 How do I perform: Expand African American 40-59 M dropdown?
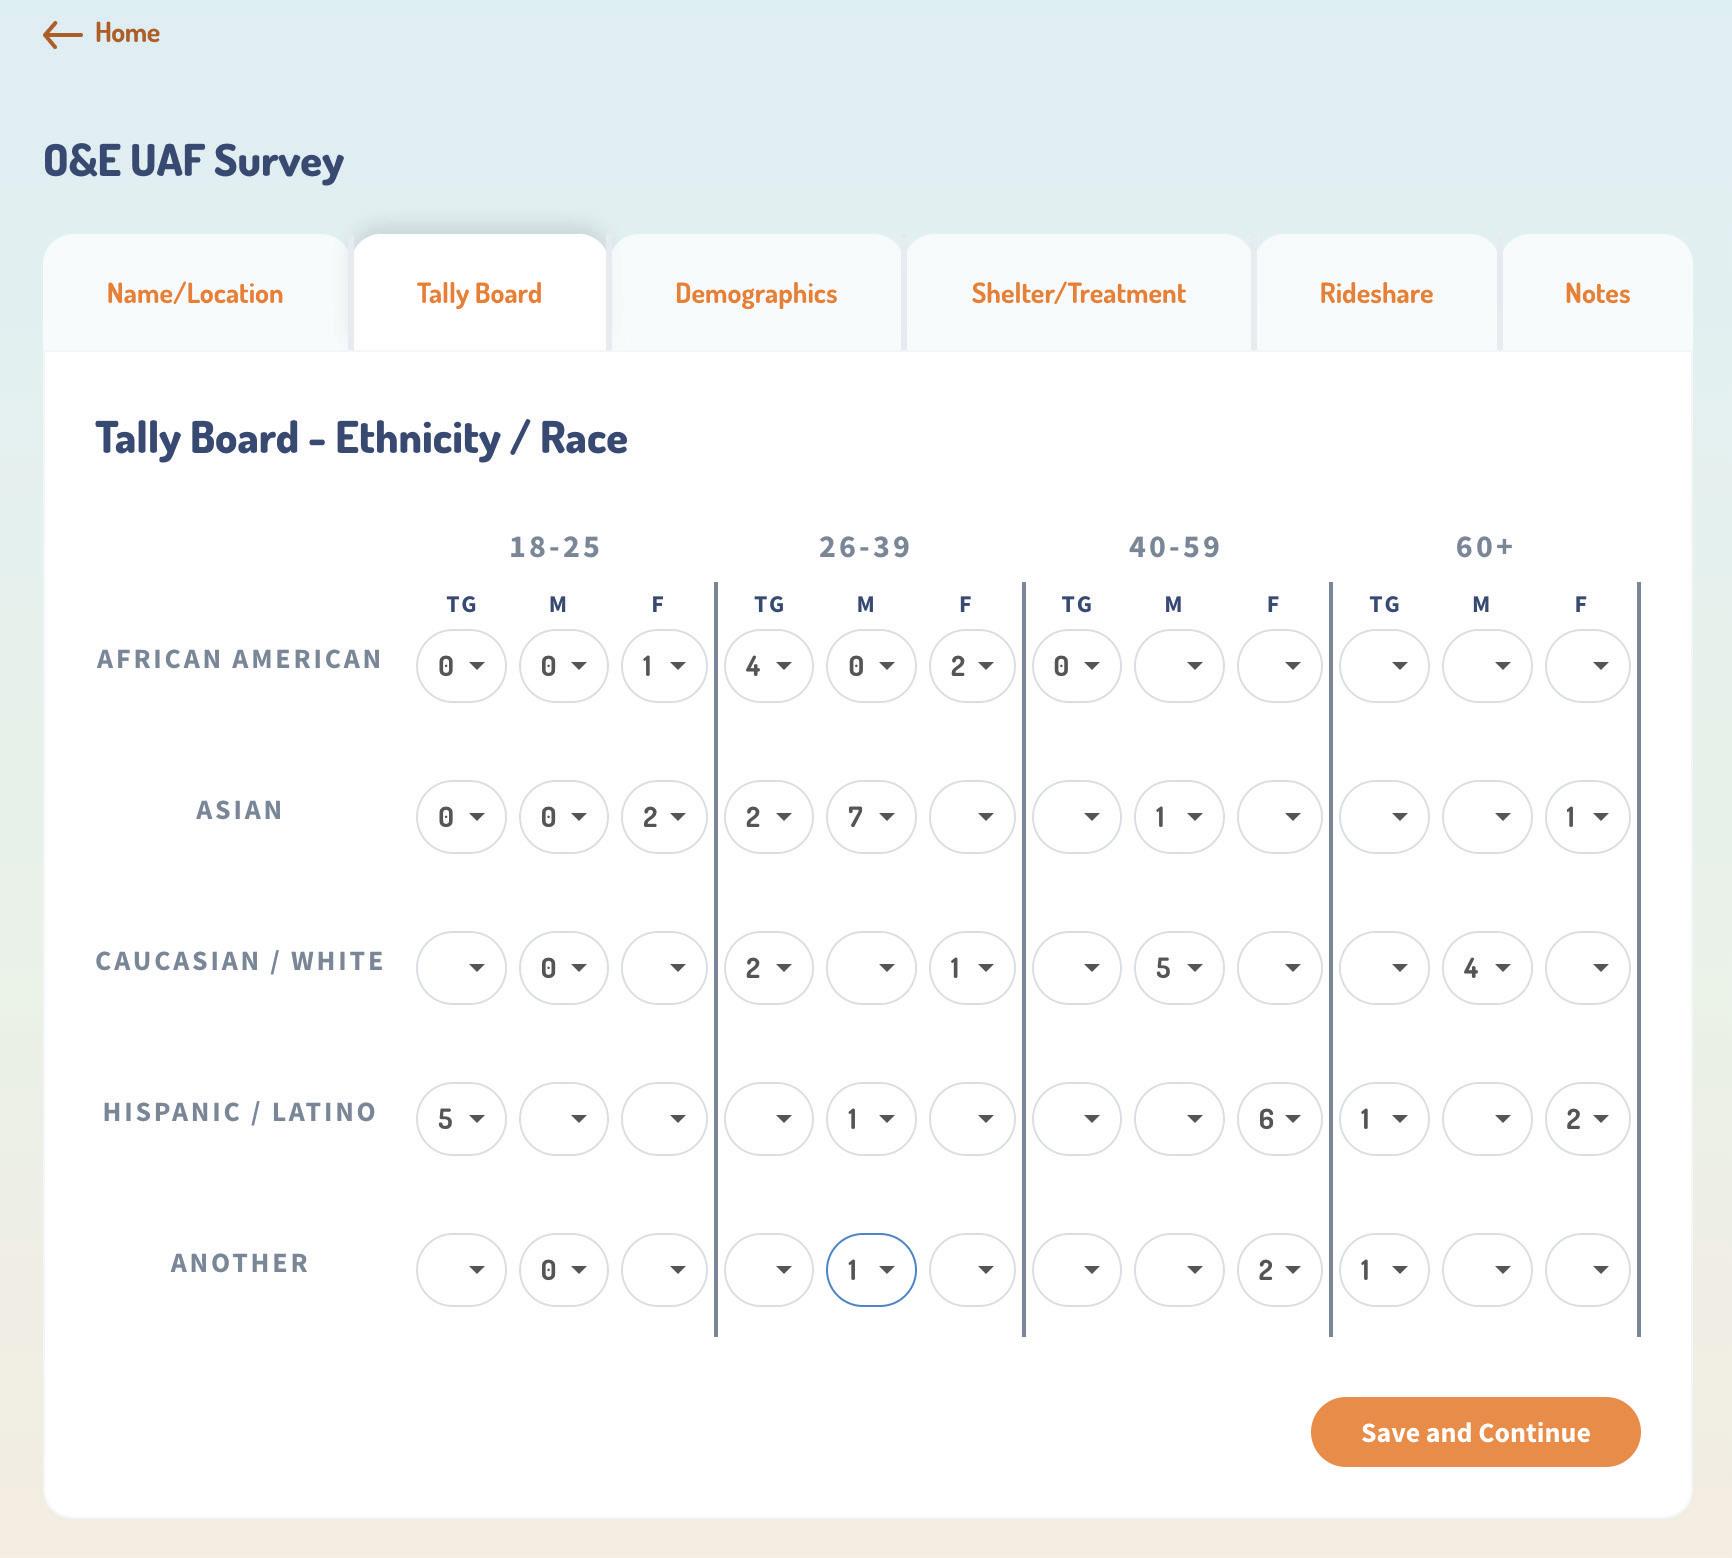coord(1179,666)
